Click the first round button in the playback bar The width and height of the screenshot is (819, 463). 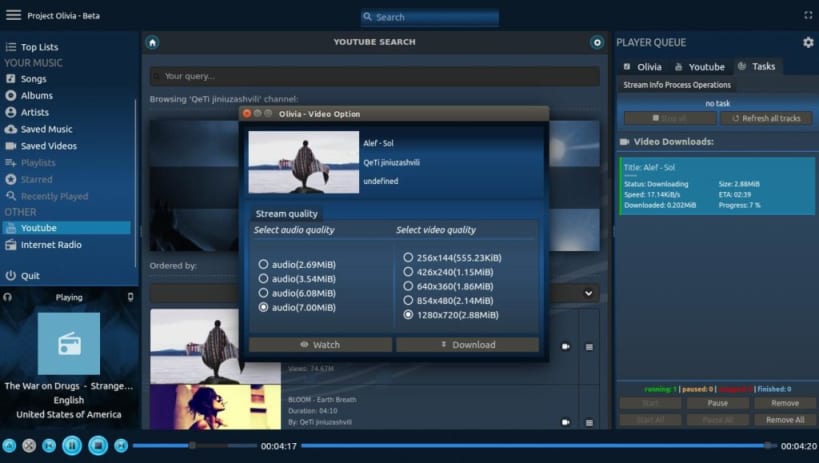[9, 446]
